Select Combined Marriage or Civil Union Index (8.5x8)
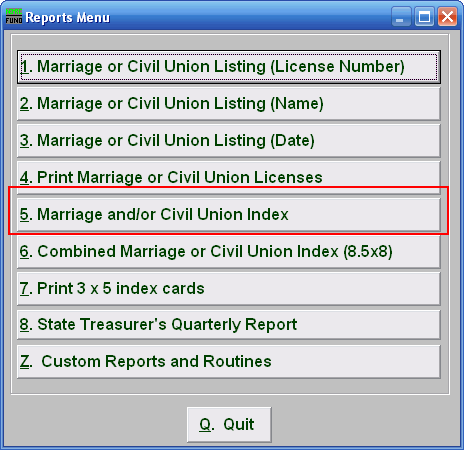This screenshot has height=450, width=464. [x=229, y=251]
